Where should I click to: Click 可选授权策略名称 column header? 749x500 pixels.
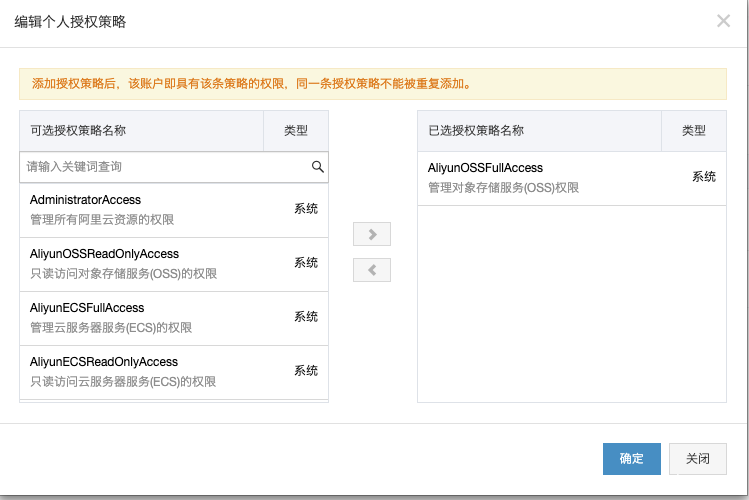[78, 131]
